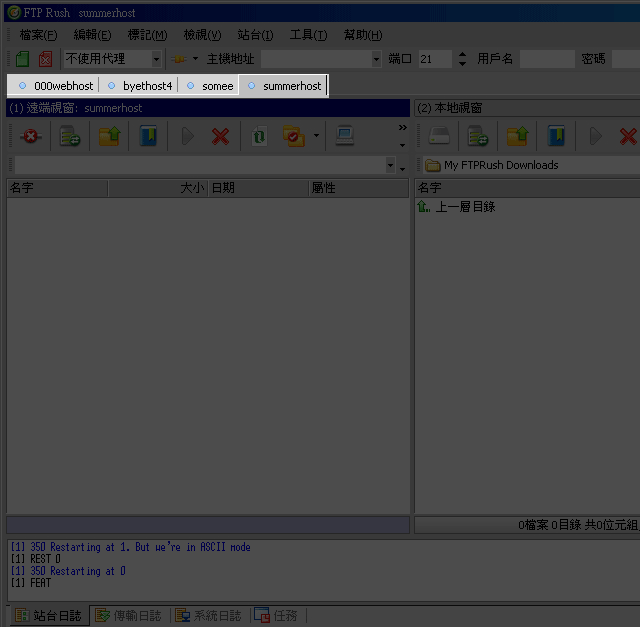The width and height of the screenshot is (640, 627).
Task: Click log line "[1] REST 0"
Action: coord(35,559)
